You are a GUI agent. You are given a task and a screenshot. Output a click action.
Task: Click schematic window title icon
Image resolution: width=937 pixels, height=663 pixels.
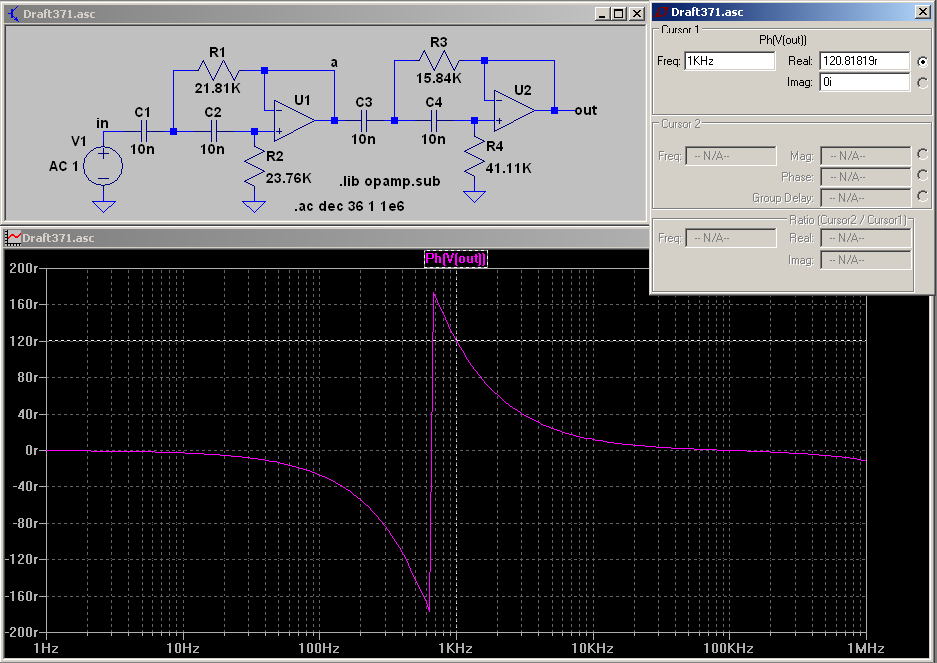tap(13, 14)
